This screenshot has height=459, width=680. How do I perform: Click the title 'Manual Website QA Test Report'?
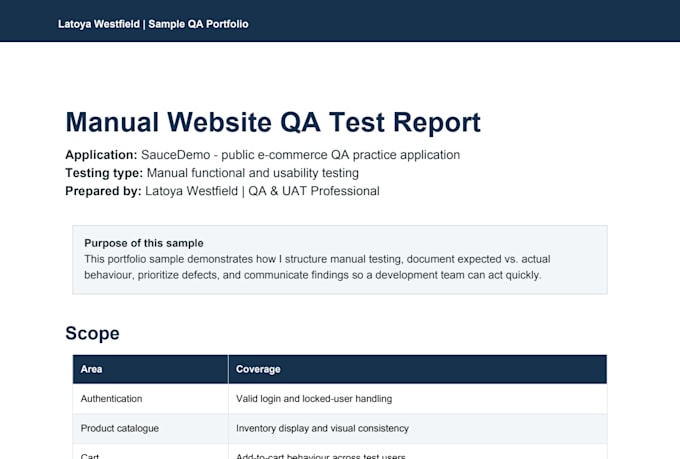[273, 122]
